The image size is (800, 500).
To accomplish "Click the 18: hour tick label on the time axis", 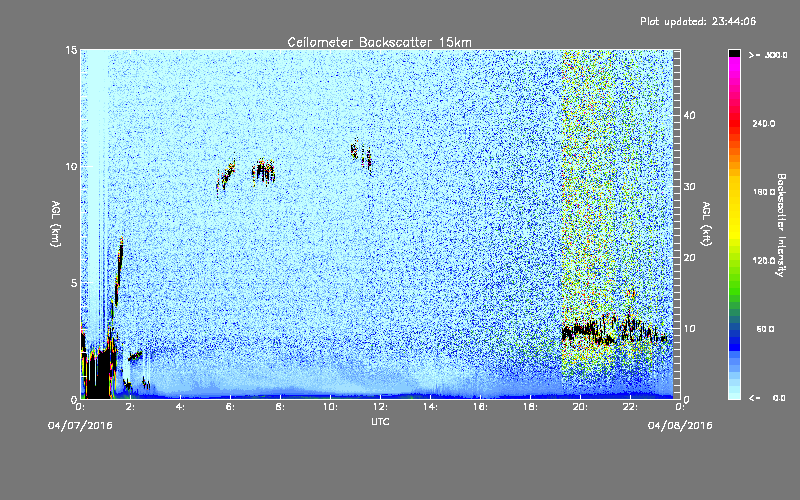I will click(530, 407).
